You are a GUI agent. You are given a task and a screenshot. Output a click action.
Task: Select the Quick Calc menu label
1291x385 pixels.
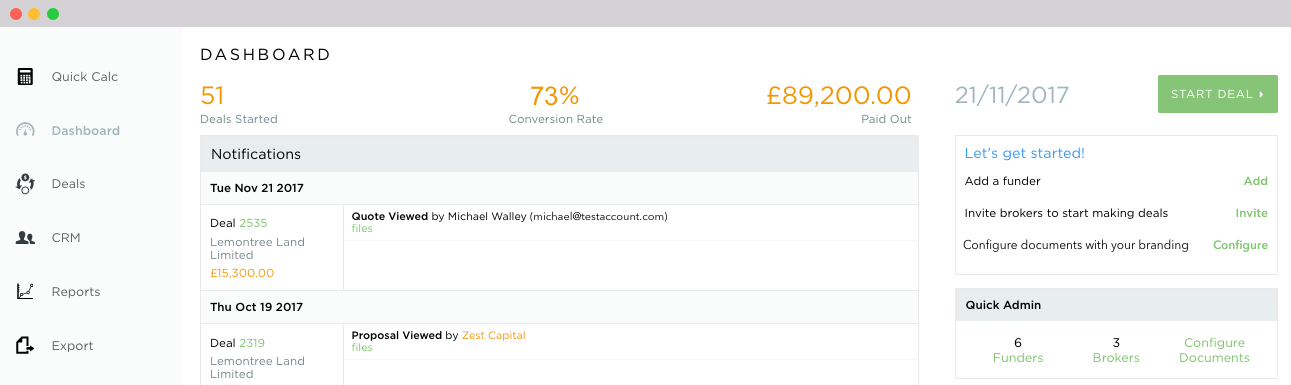(x=85, y=77)
